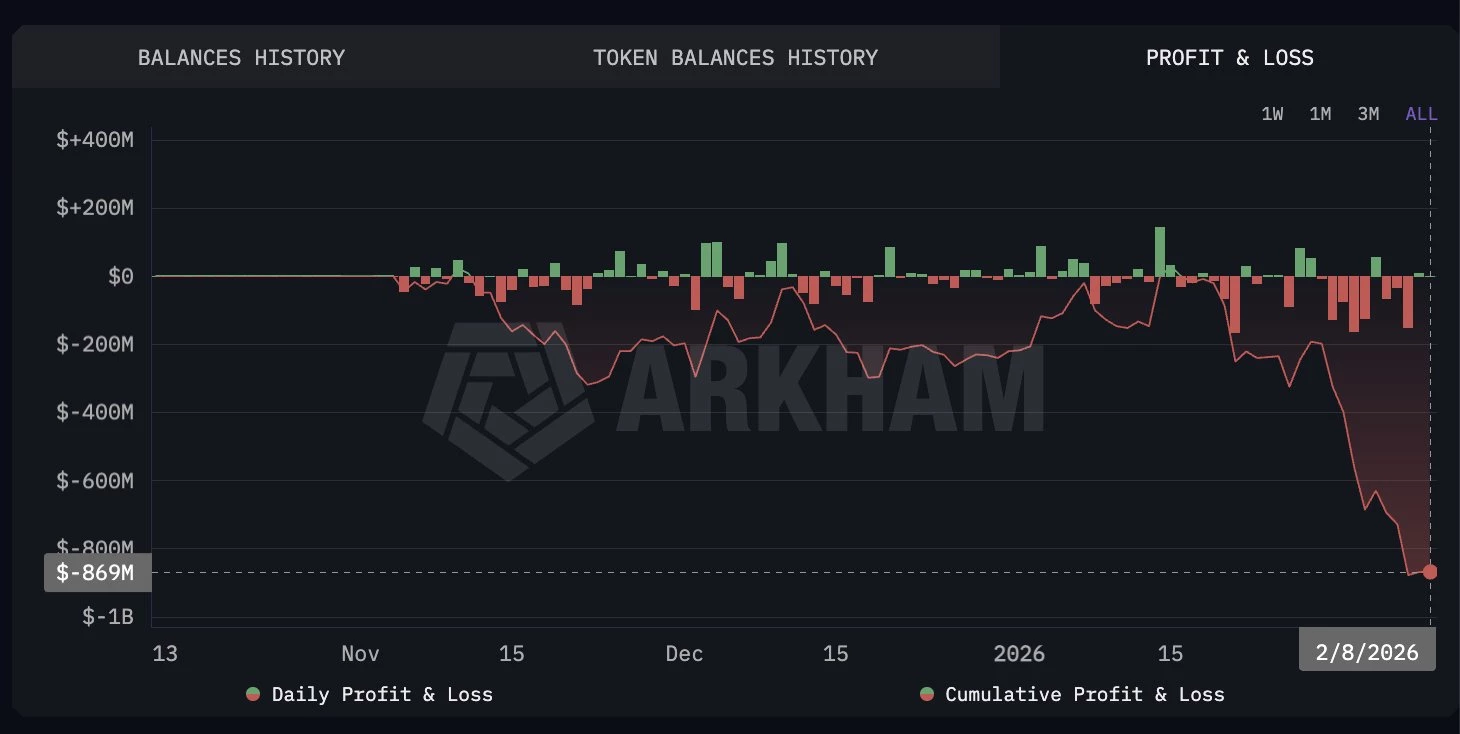Click the red endpoint dot on the chart

point(1428,572)
